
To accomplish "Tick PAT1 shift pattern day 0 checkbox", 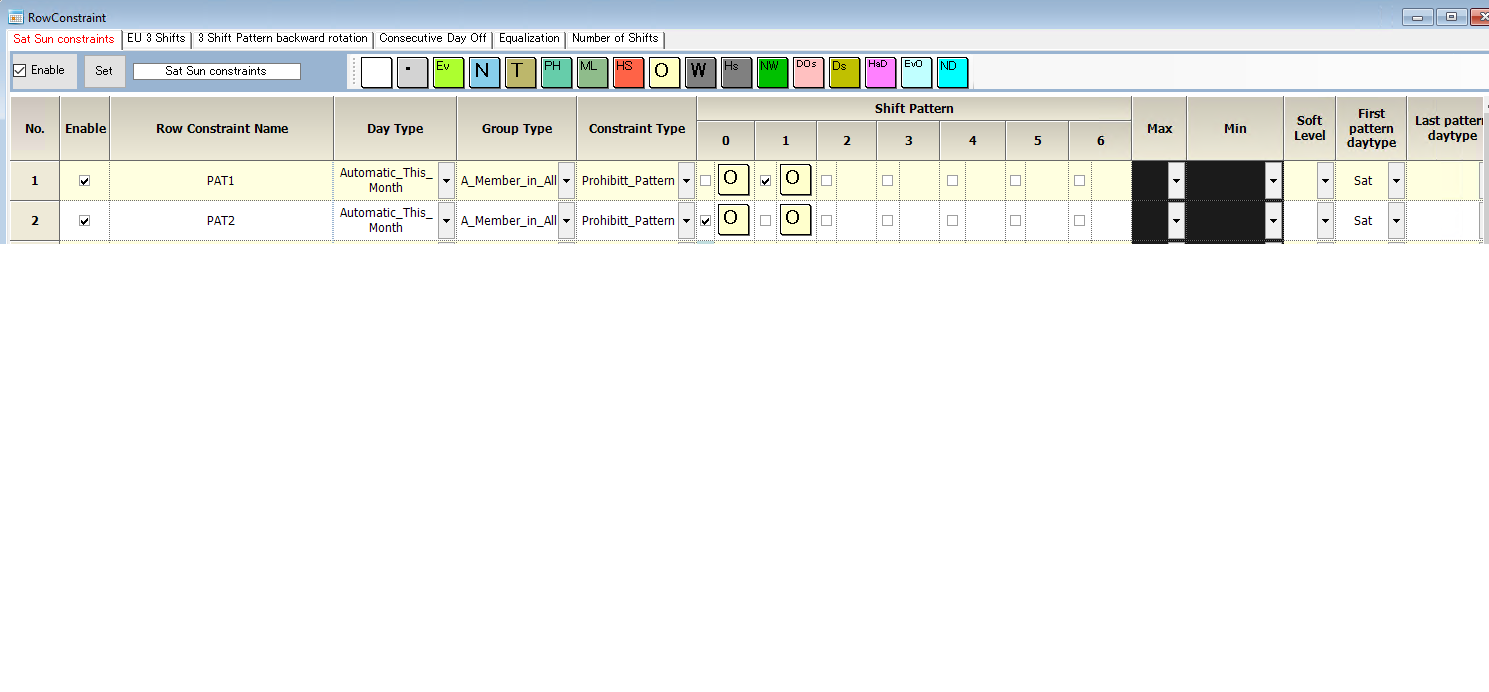I will (706, 181).
